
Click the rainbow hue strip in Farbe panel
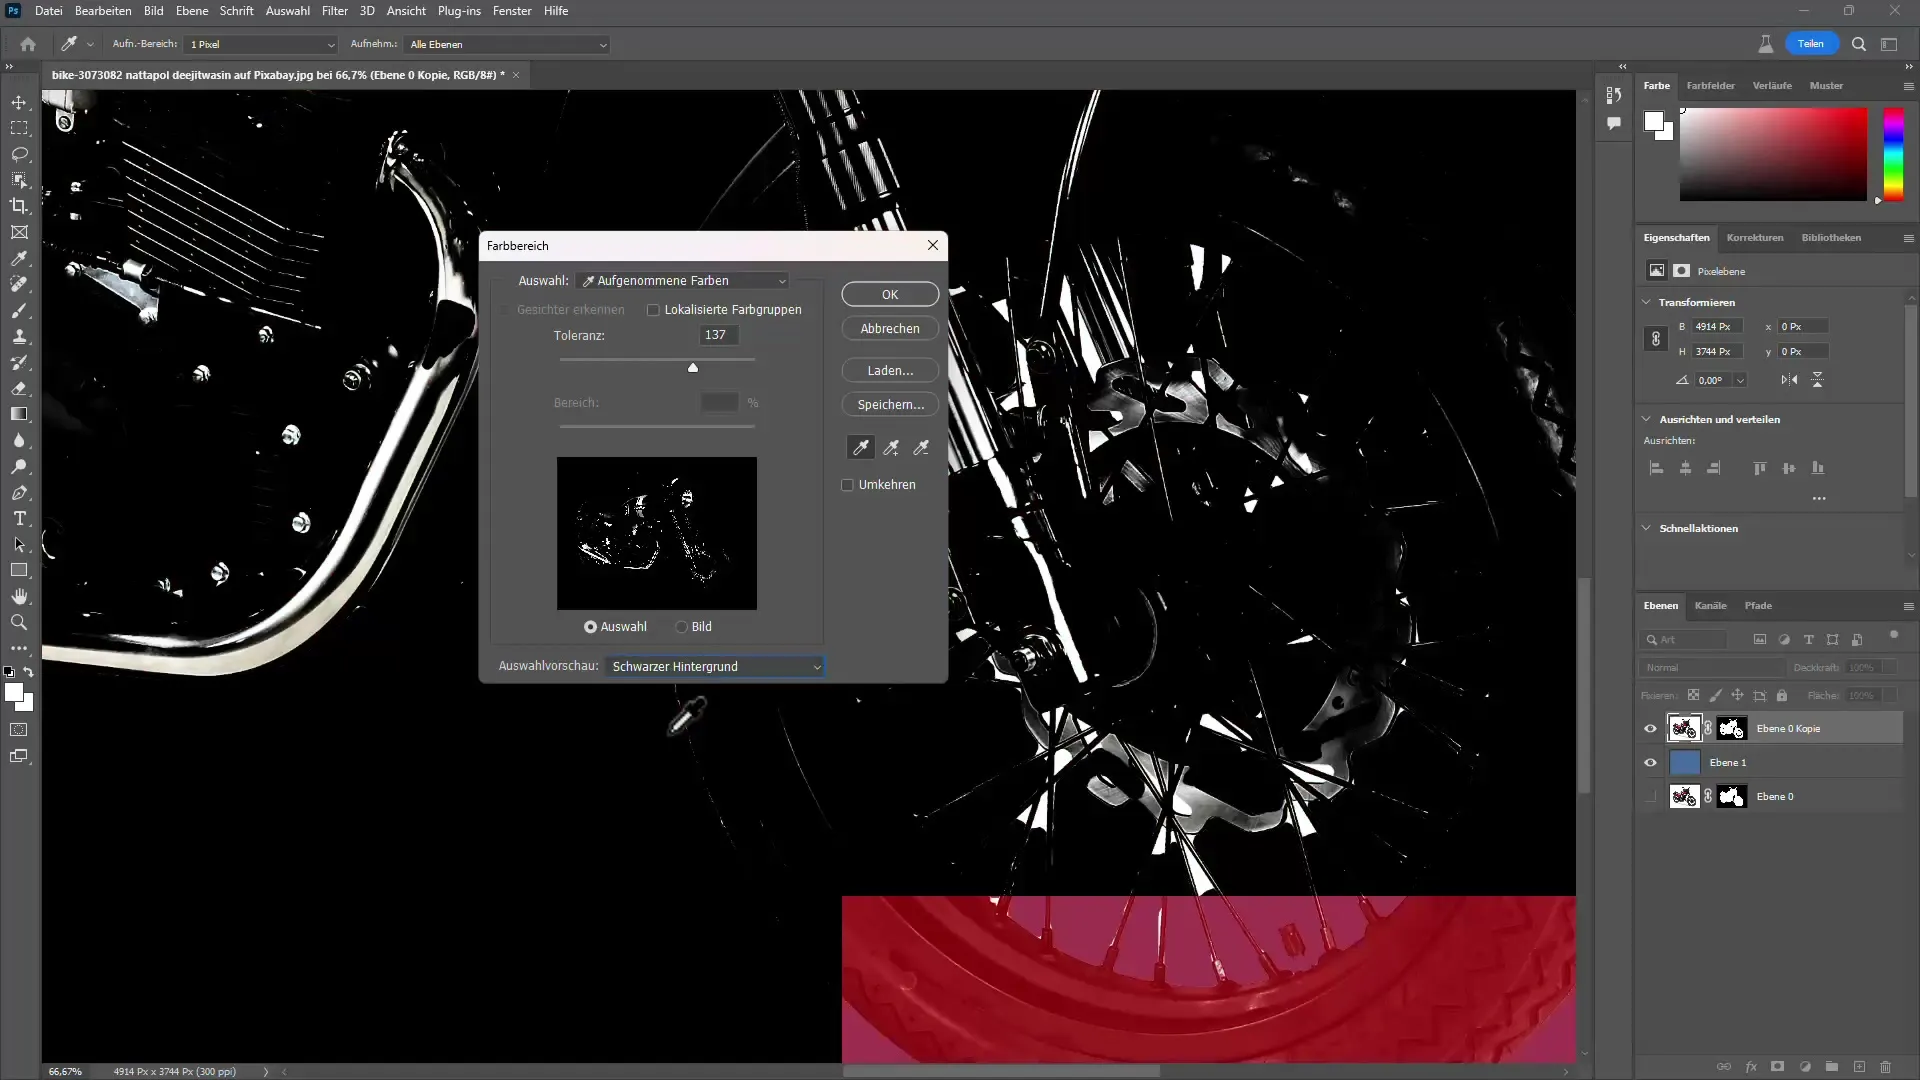click(1894, 153)
